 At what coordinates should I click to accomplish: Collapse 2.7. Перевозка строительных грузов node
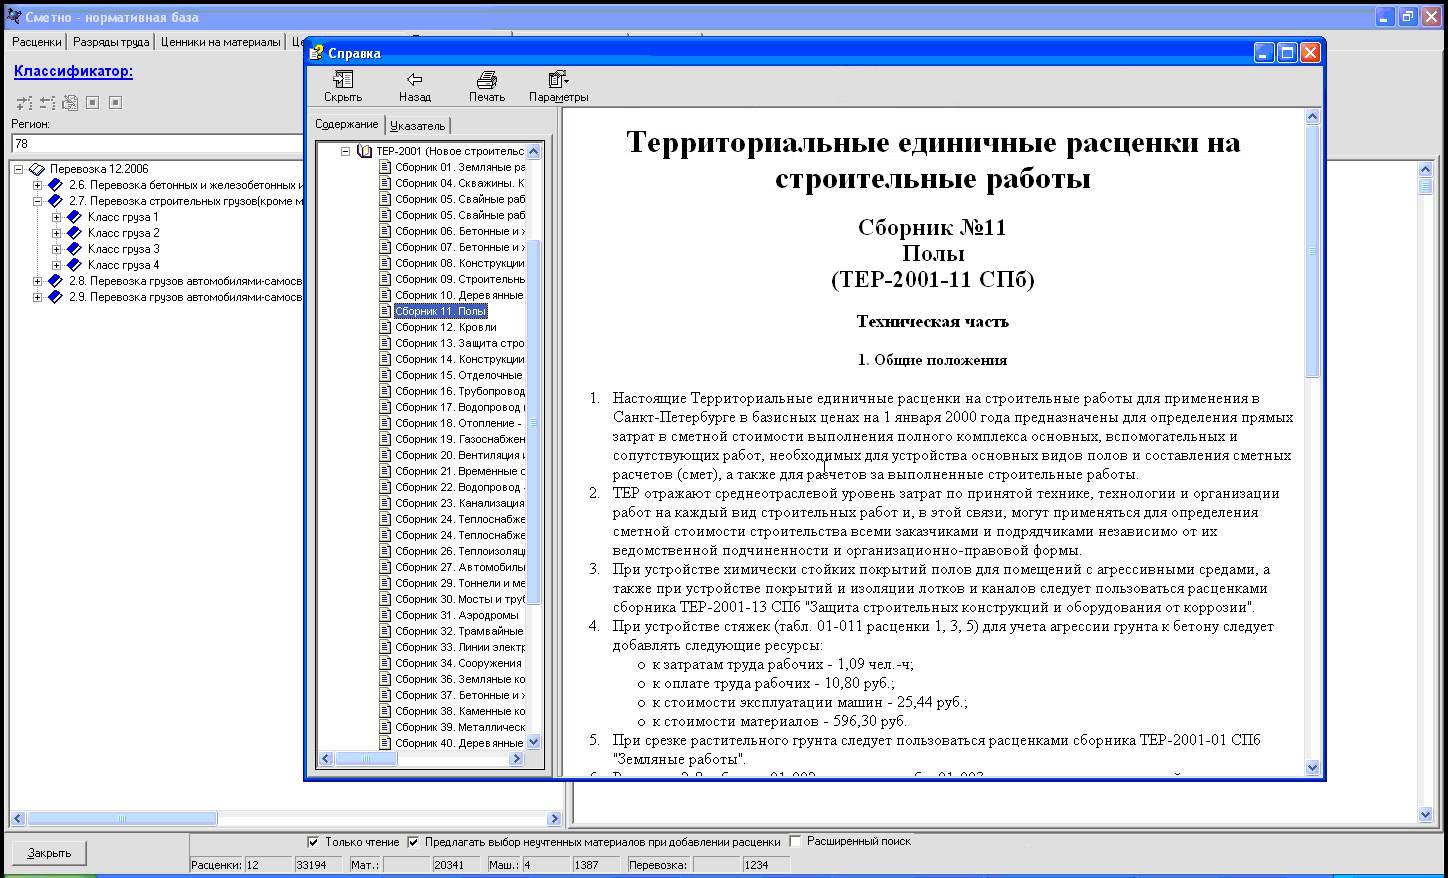[37, 201]
